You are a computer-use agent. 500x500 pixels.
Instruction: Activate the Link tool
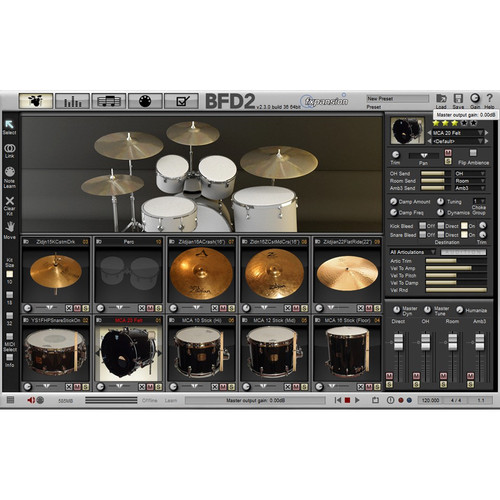point(10,148)
